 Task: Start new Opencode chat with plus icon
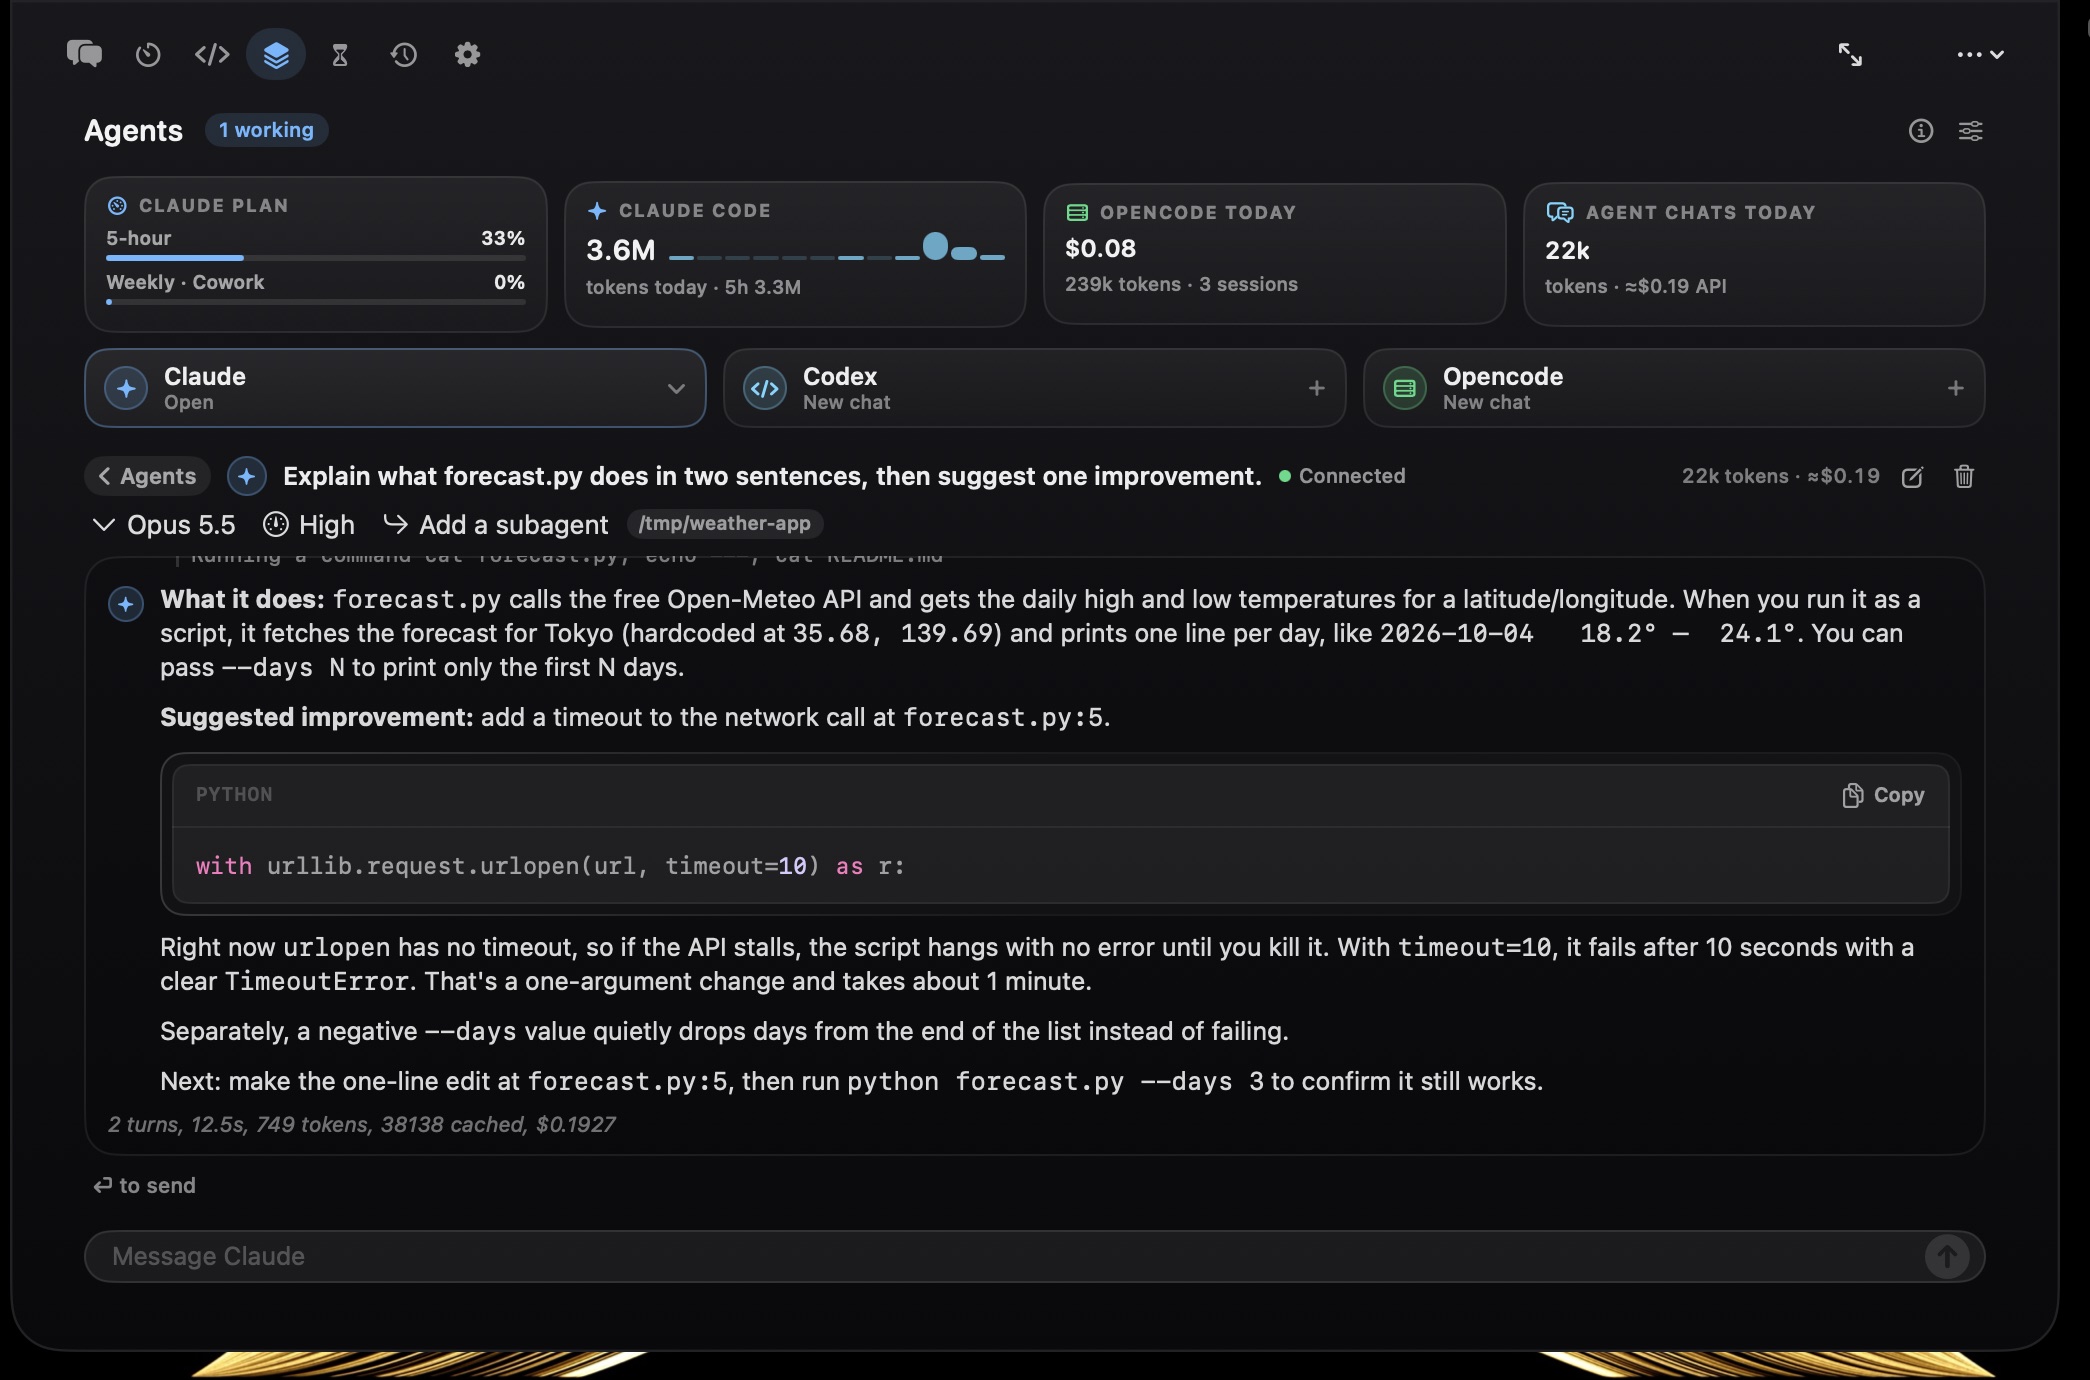click(x=1956, y=388)
